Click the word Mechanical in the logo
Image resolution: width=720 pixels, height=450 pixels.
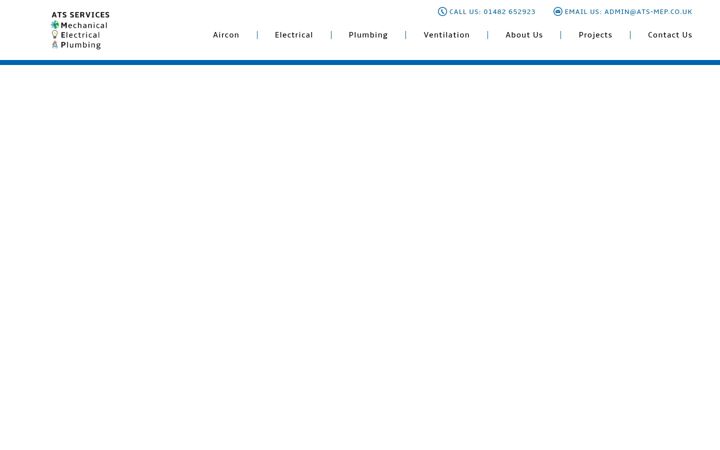[84, 25]
